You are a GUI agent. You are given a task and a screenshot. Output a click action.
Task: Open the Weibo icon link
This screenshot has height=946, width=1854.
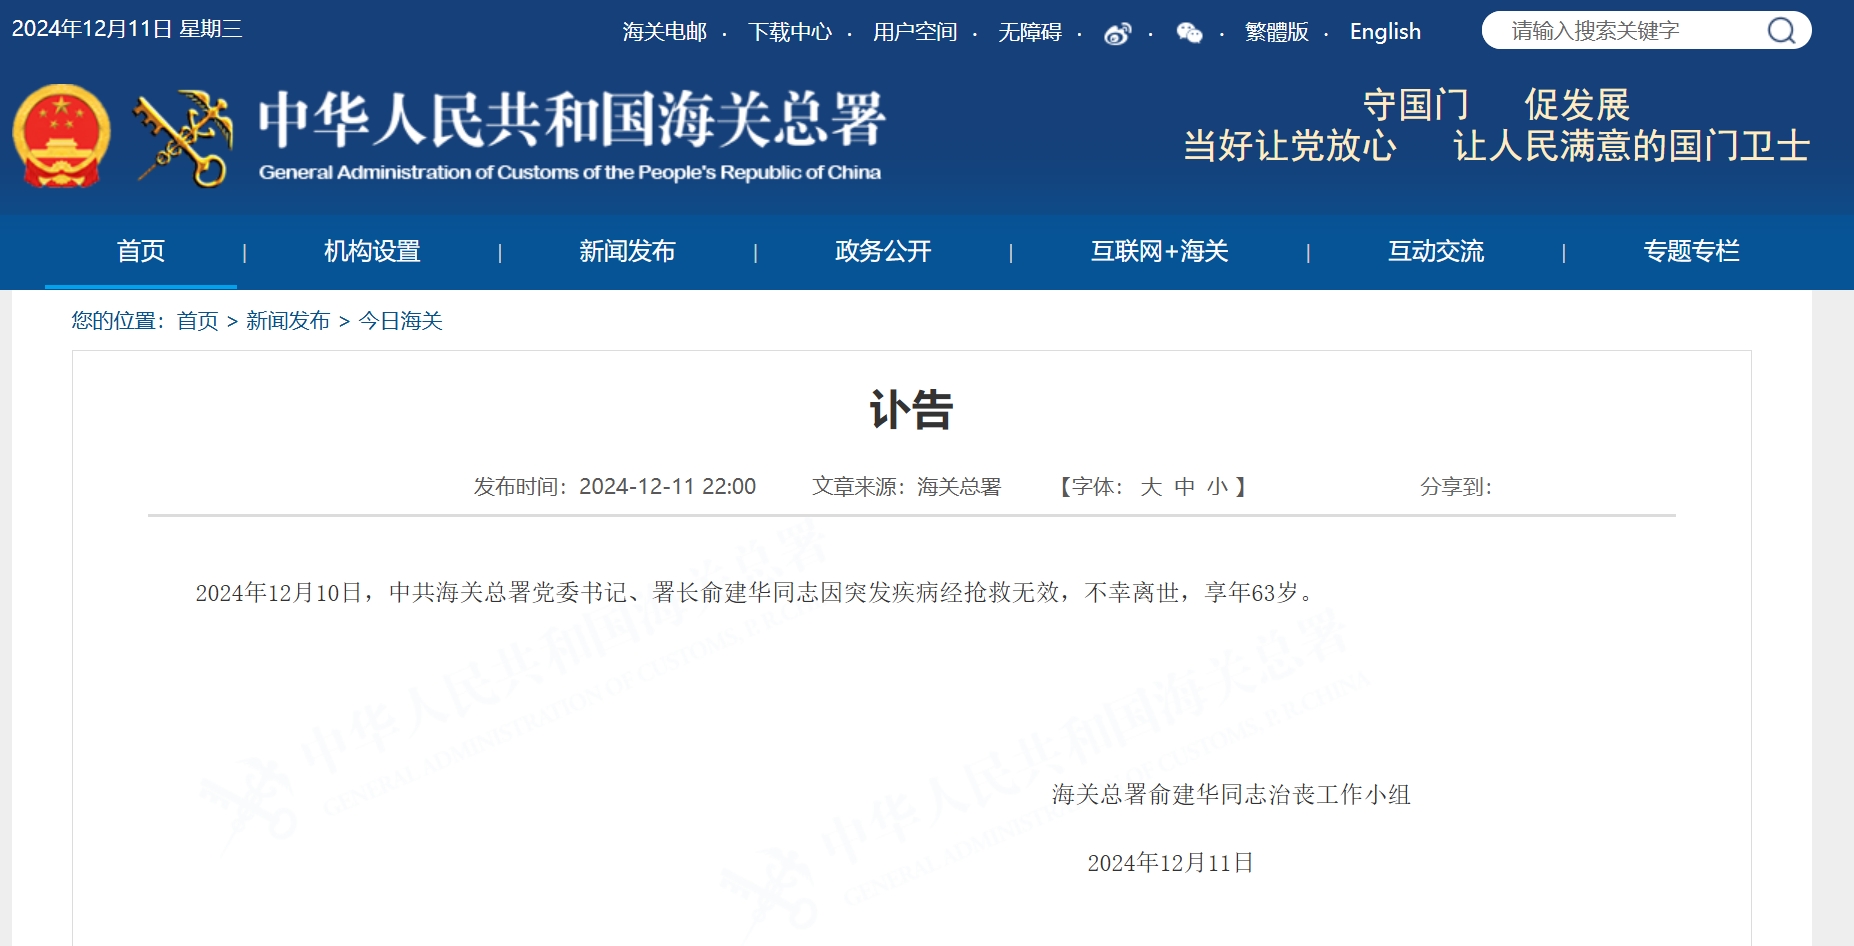click(x=1117, y=33)
